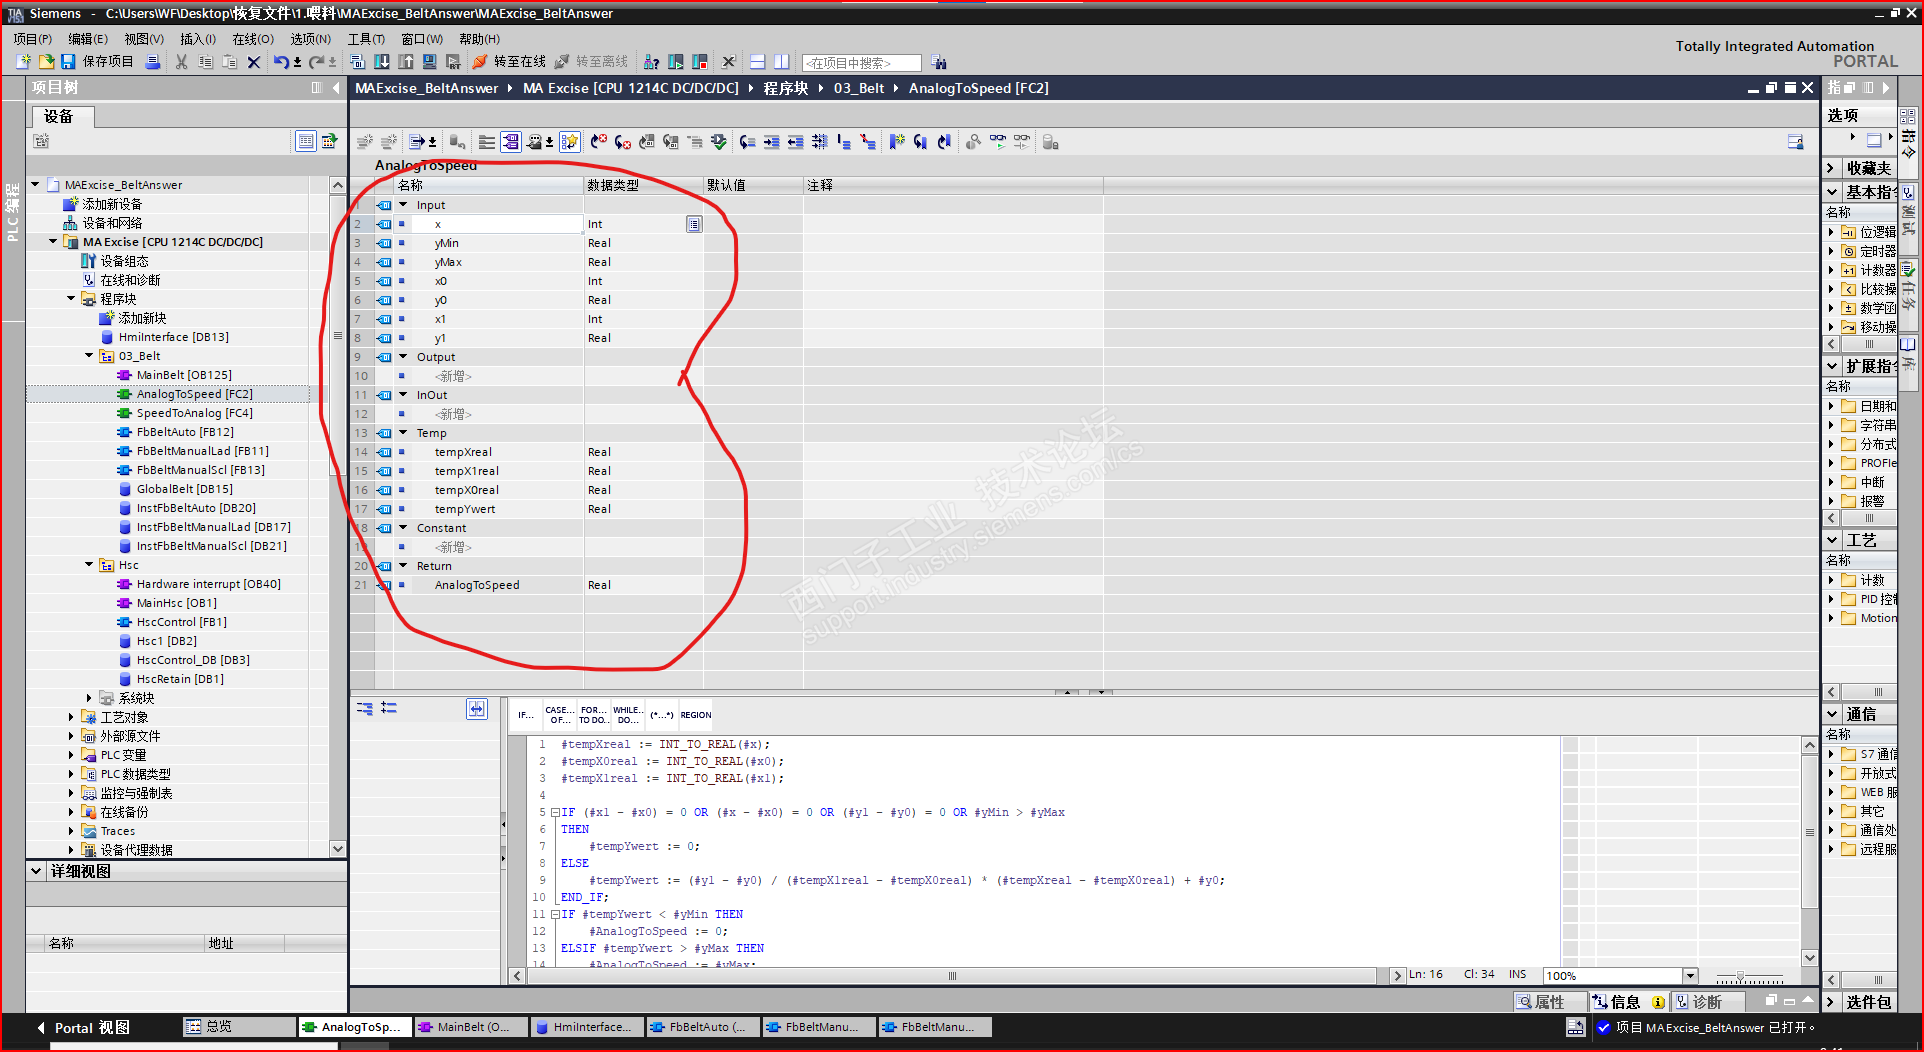Split the editor space horizontally

point(758,62)
